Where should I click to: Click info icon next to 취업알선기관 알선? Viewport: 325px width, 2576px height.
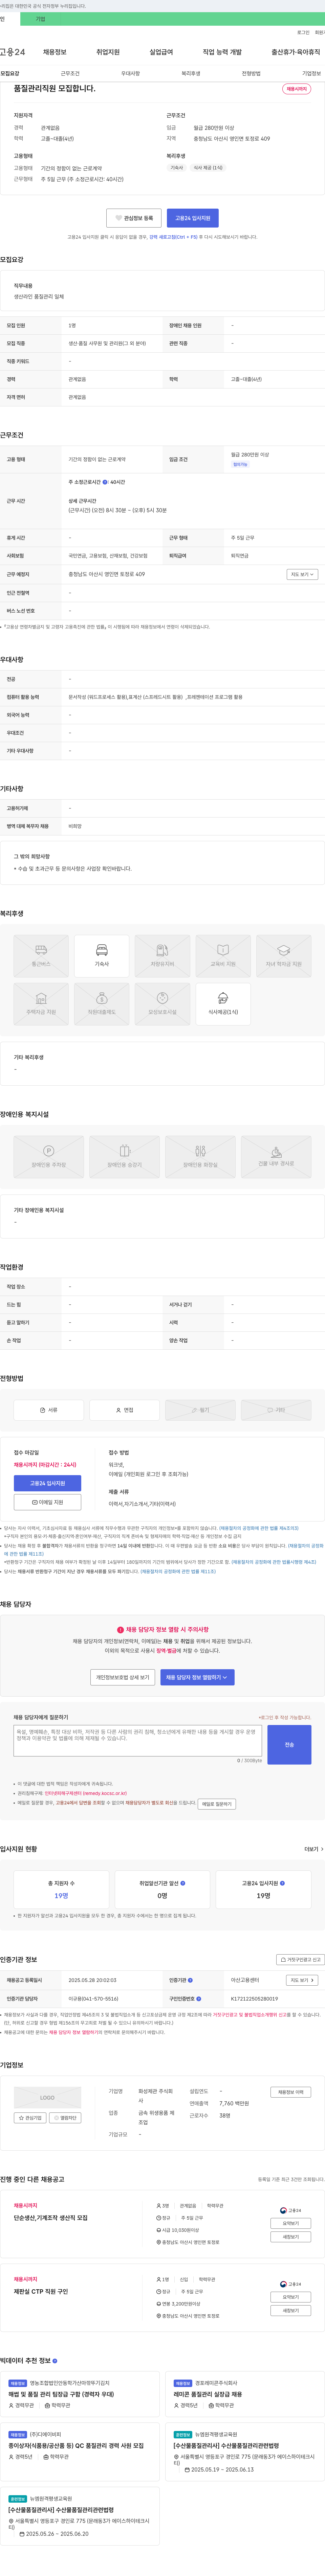pyautogui.click(x=183, y=1883)
